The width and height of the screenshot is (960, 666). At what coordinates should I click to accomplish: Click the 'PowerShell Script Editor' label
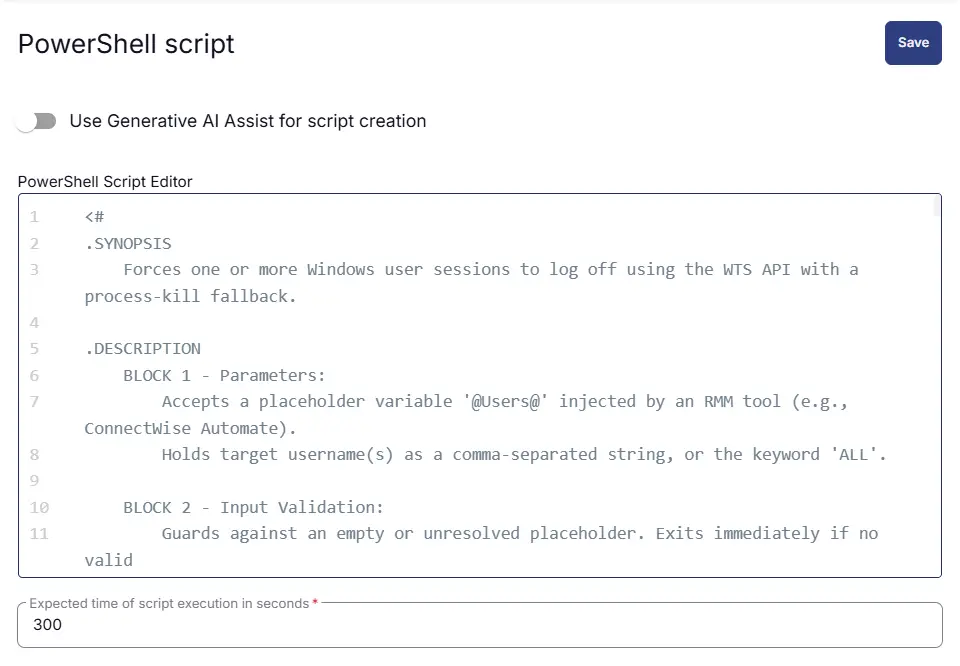pyautogui.click(x=105, y=181)
